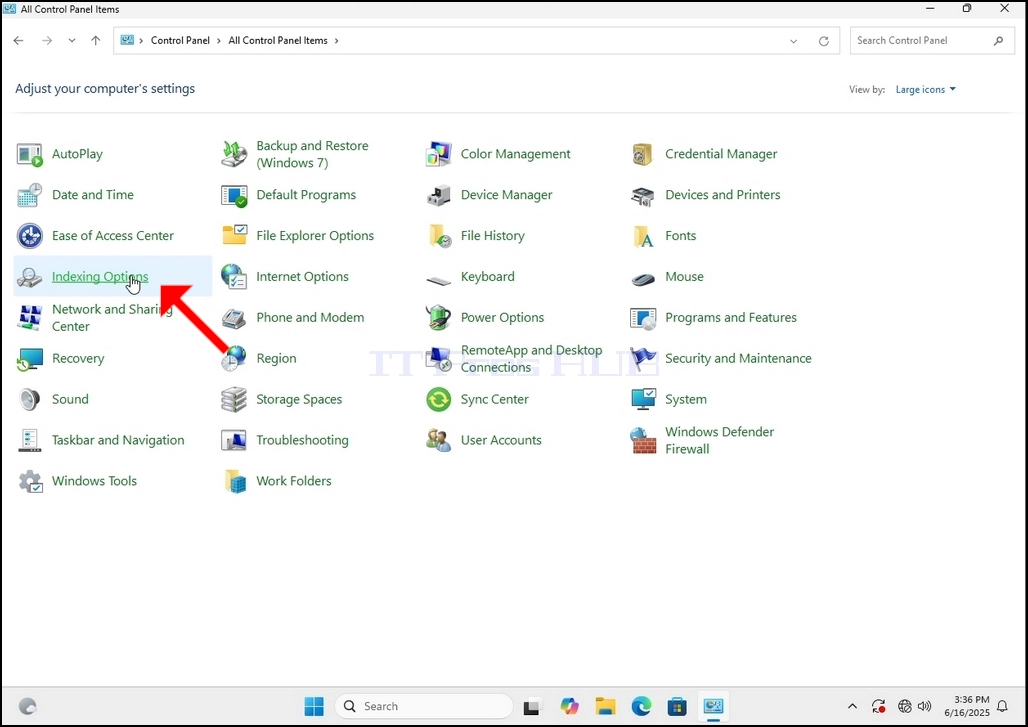Click the Task View taskbar icon
Viewport: 1028px width, 727px height.
coord(532,707)
